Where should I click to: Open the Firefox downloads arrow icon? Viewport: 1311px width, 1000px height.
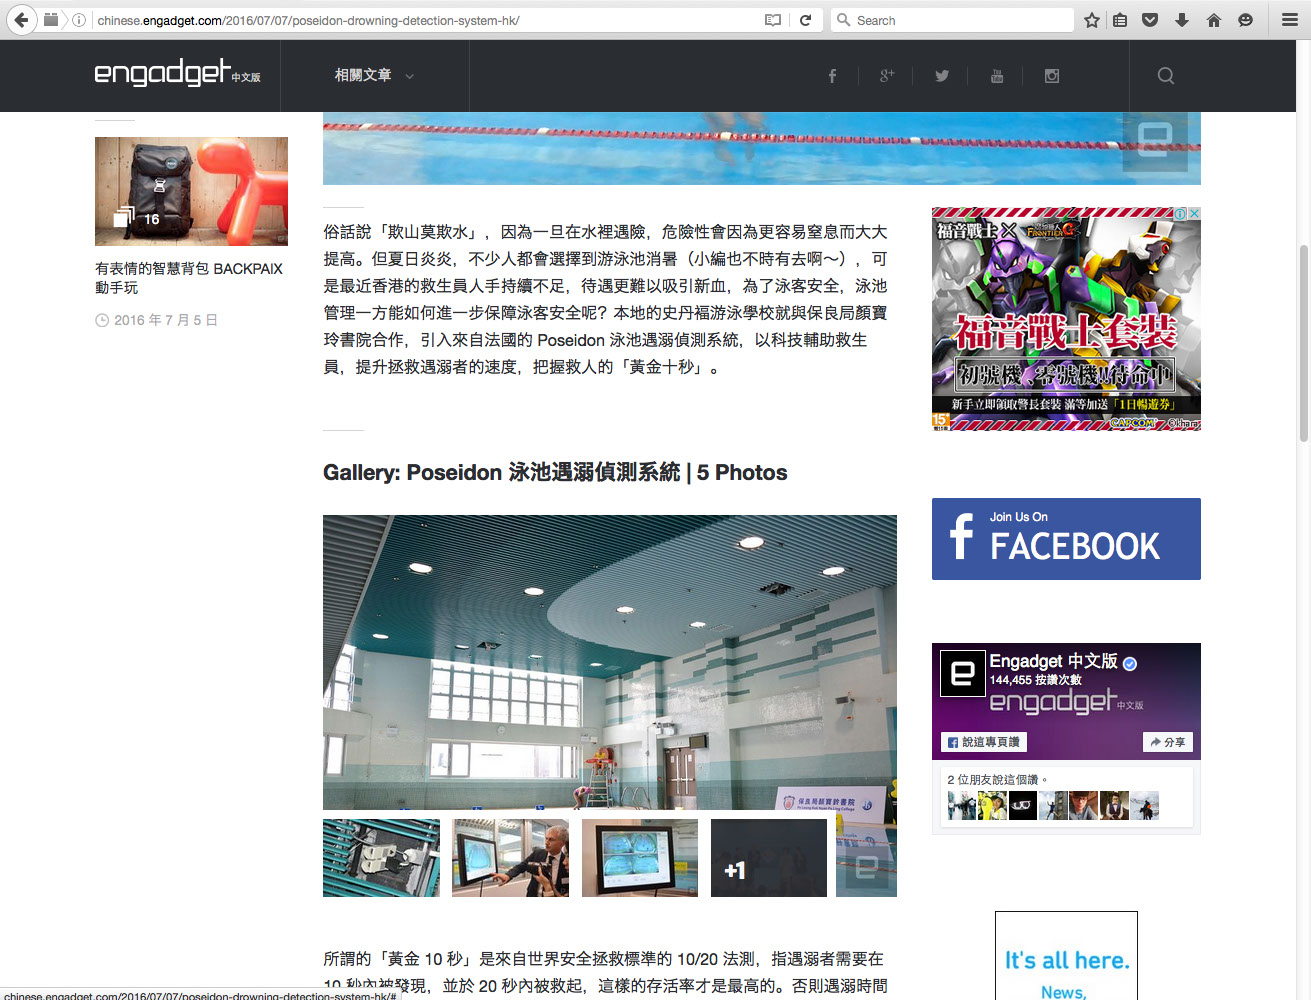pos(1182,20)
